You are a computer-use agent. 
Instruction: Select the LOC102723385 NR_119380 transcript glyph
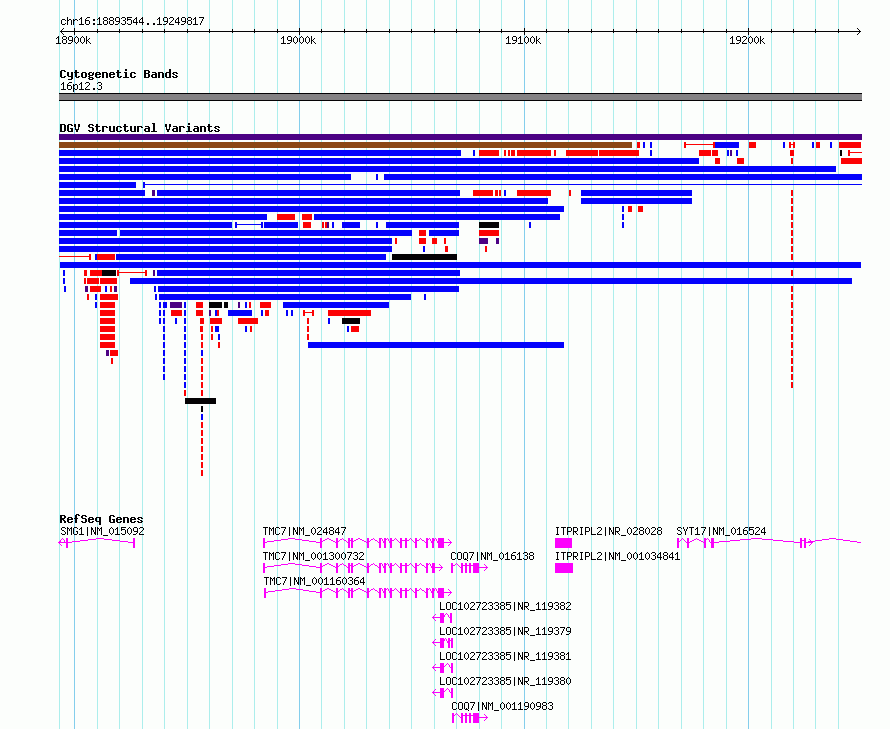coord(443,693)
